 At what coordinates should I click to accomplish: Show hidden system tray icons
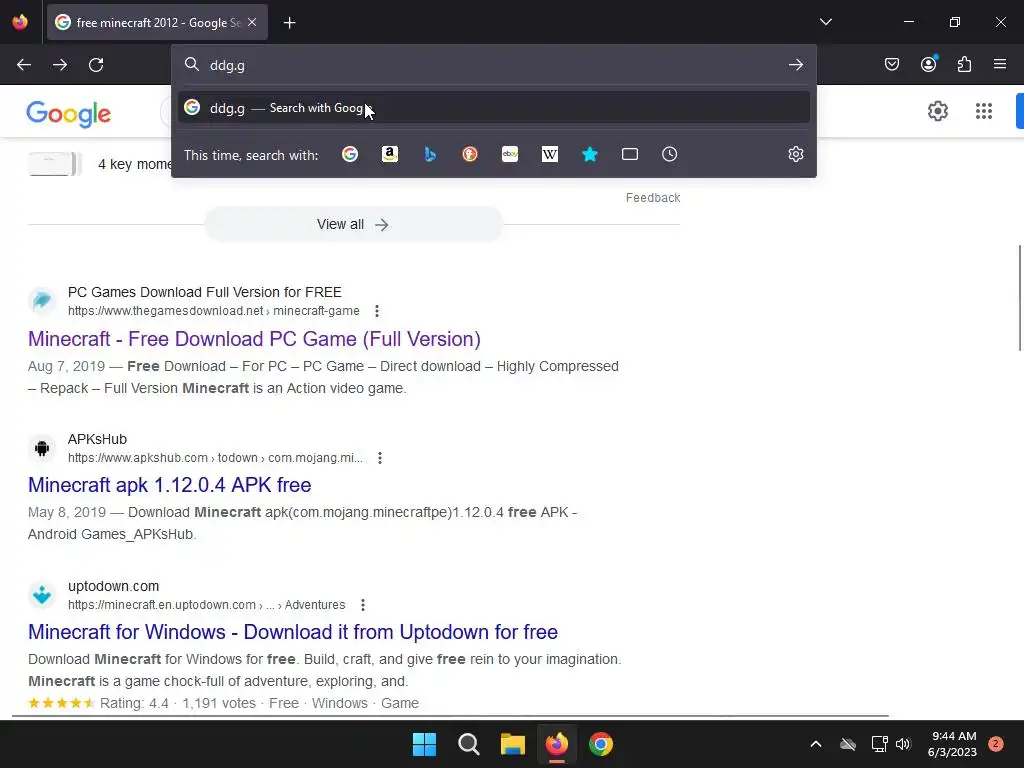[816, 744]
